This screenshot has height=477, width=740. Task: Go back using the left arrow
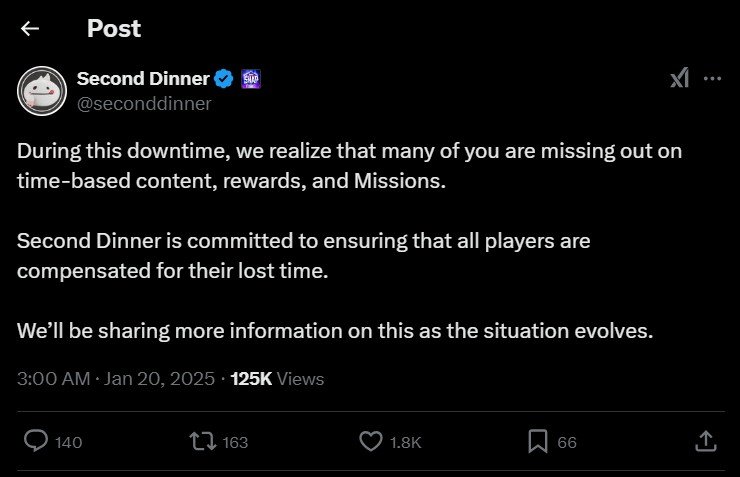point(30,29)
